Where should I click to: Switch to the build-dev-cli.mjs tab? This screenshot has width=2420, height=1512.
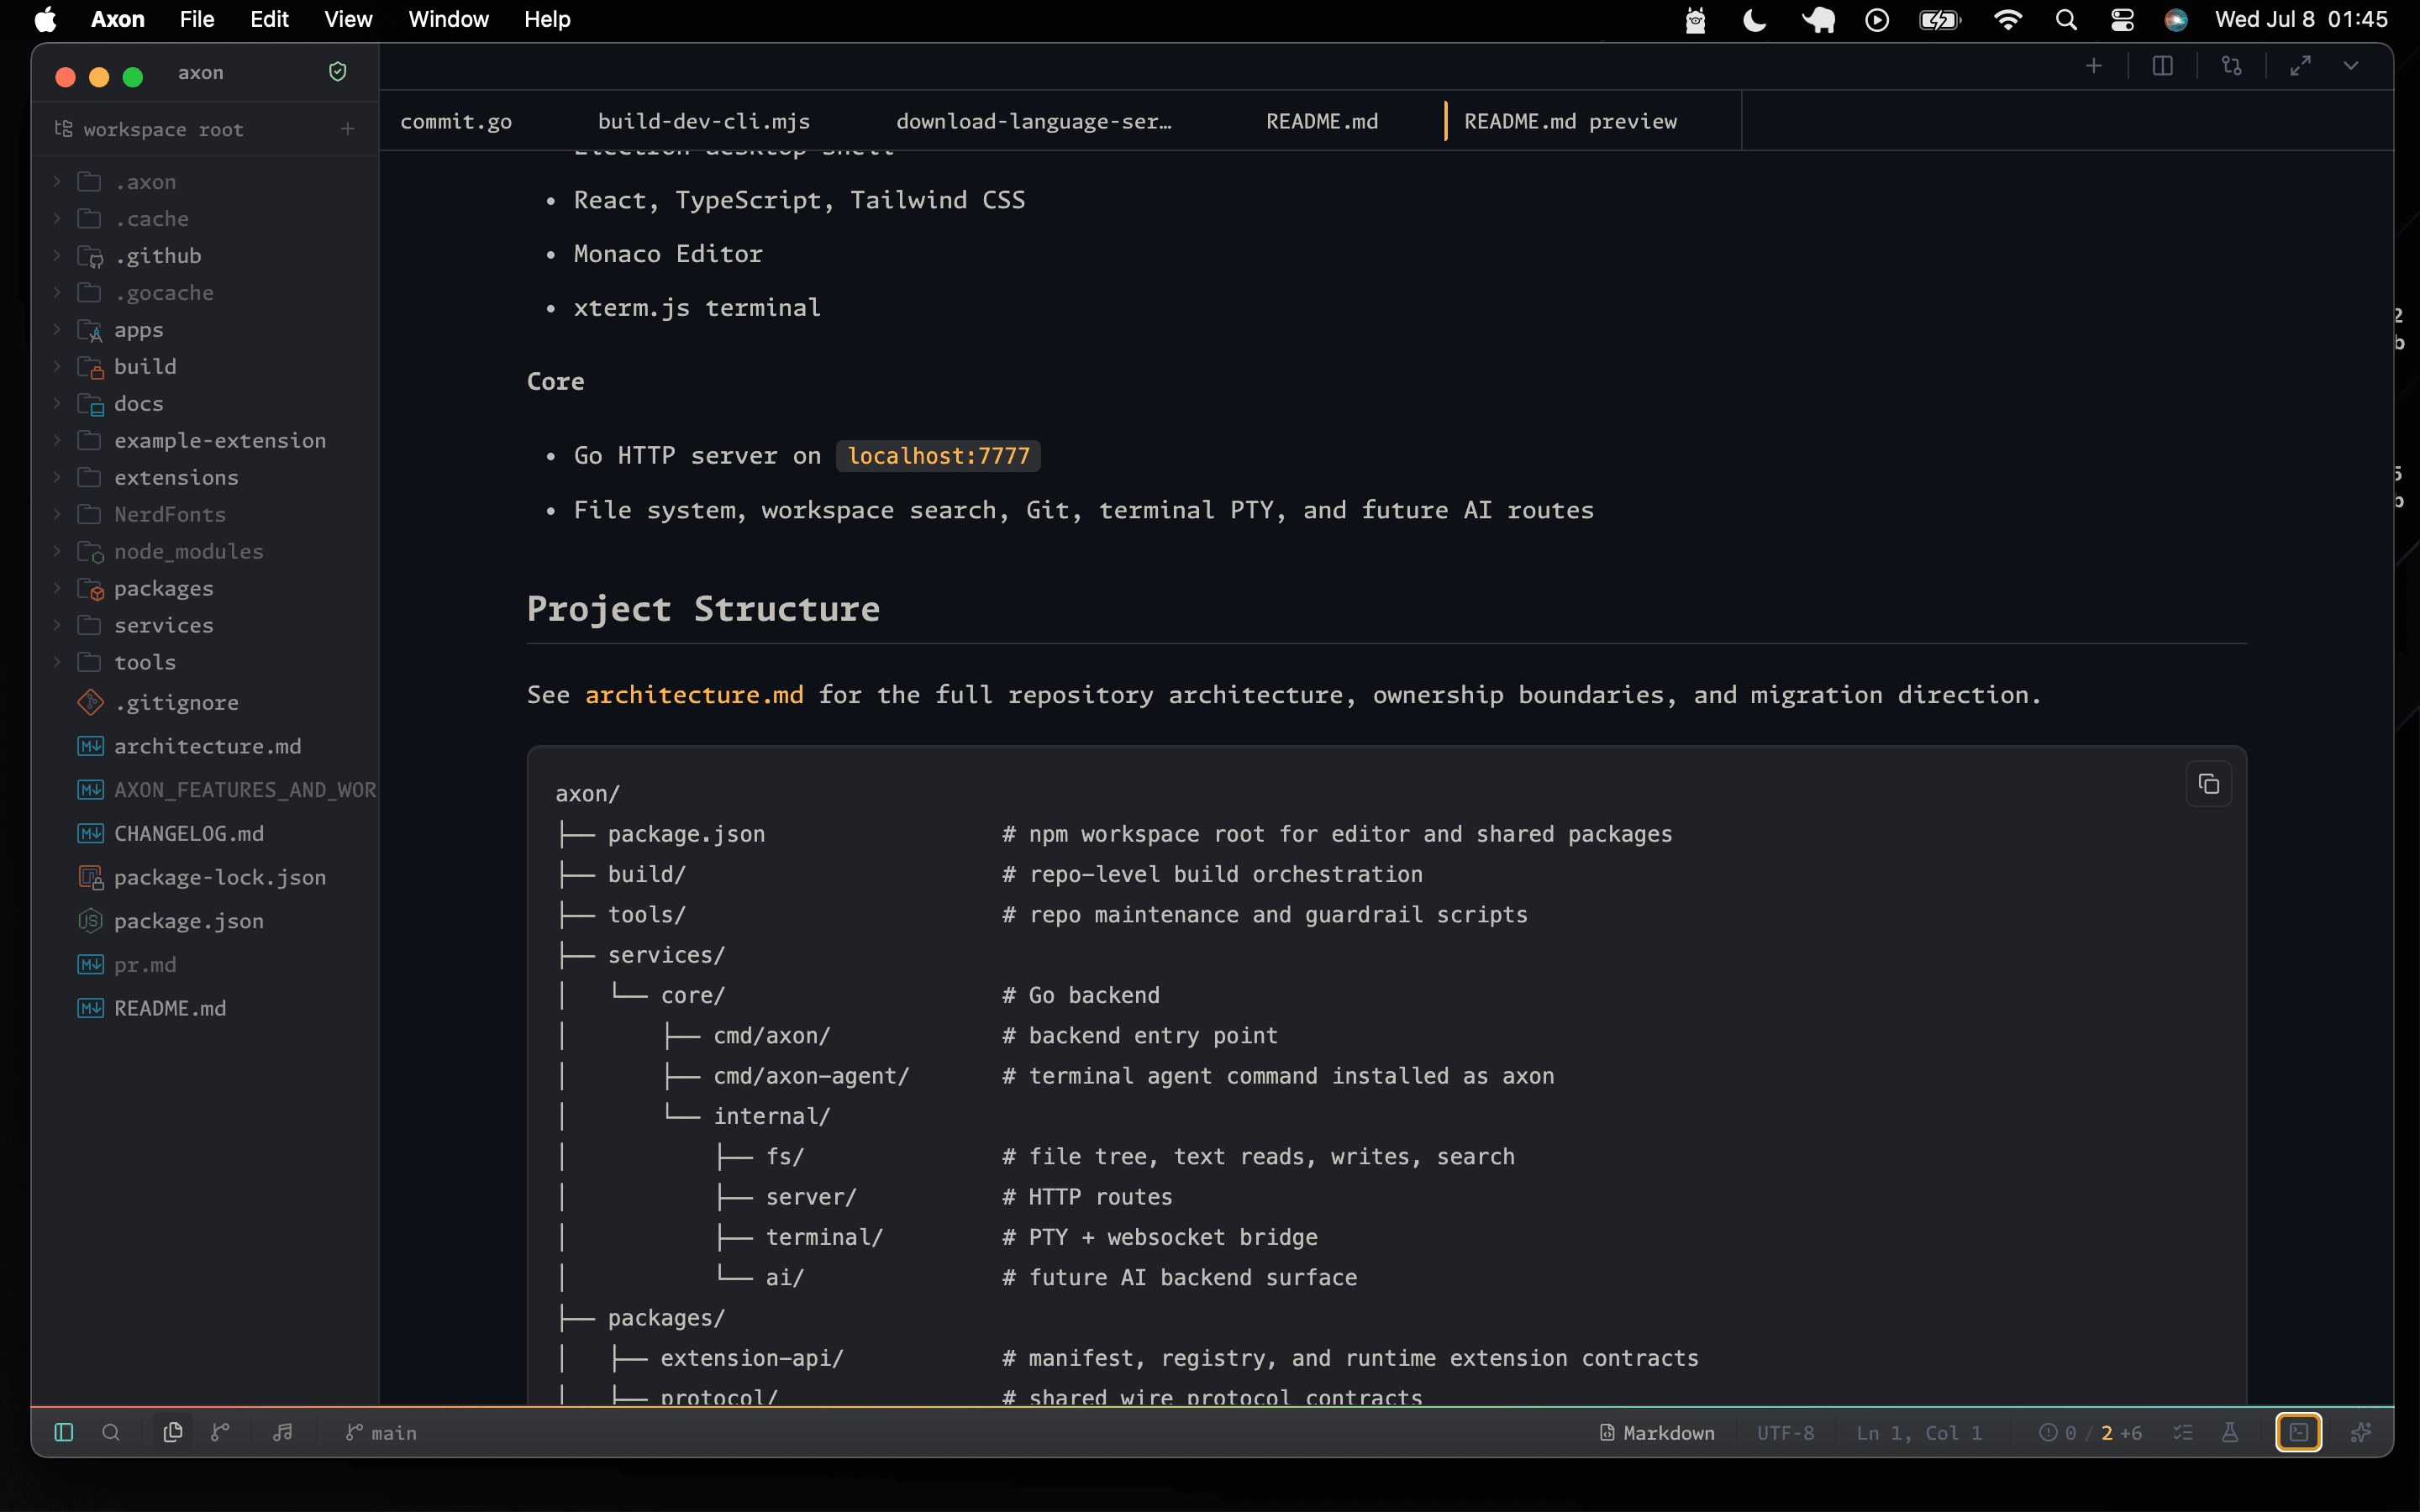pos(704,121)
